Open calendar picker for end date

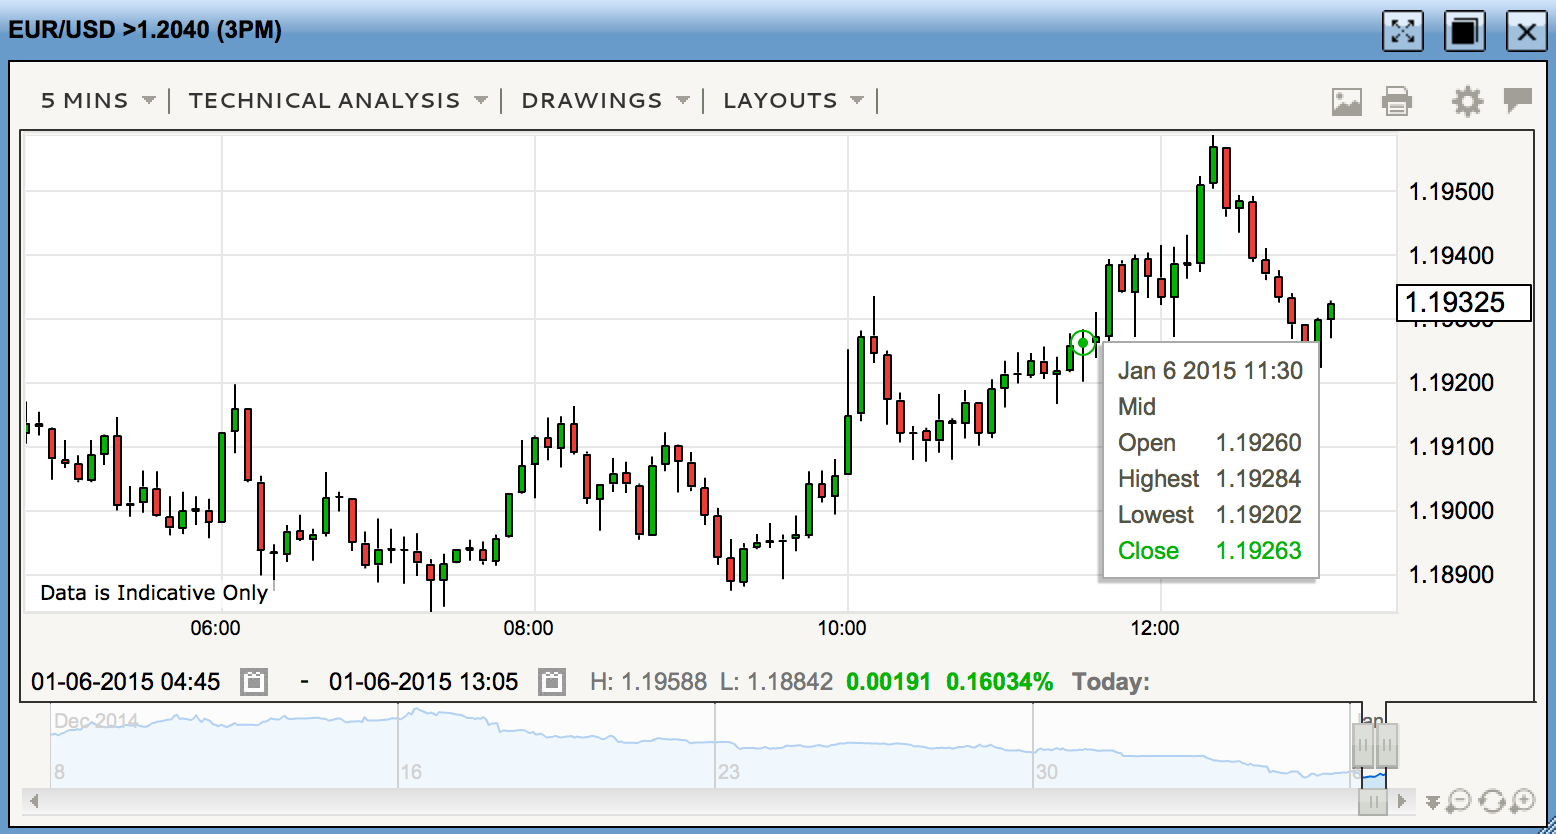[x=551, y=682]
